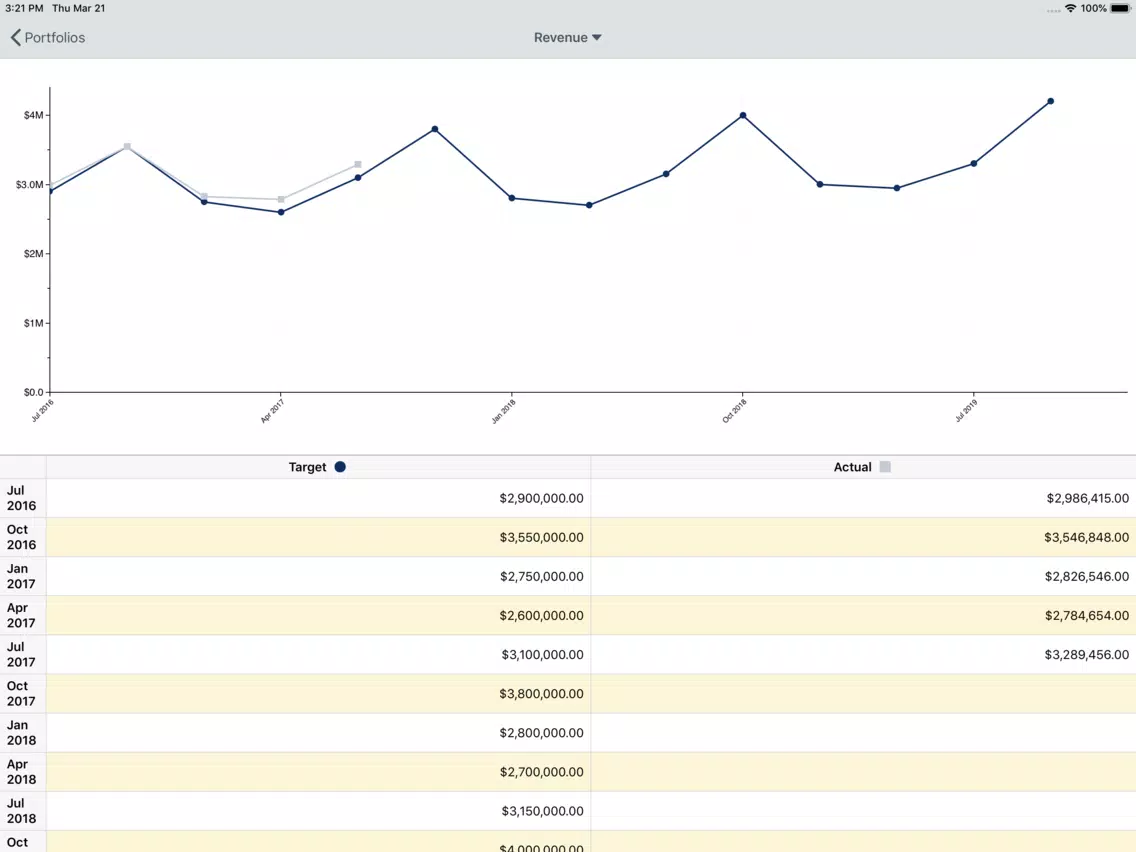Click the Jul 2019 x-axis label

pos(965,411)
